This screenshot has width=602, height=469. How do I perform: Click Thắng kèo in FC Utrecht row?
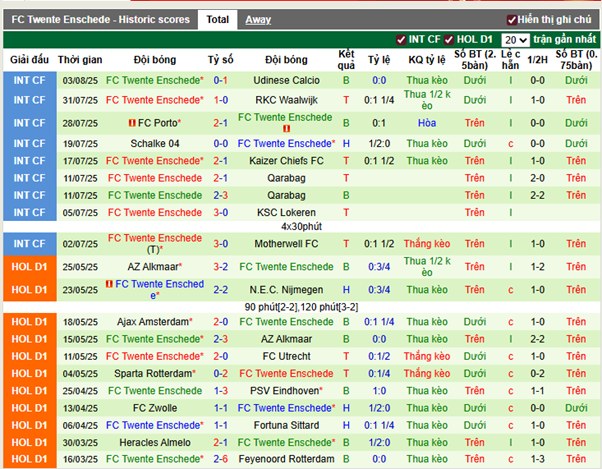click(427, 357)
